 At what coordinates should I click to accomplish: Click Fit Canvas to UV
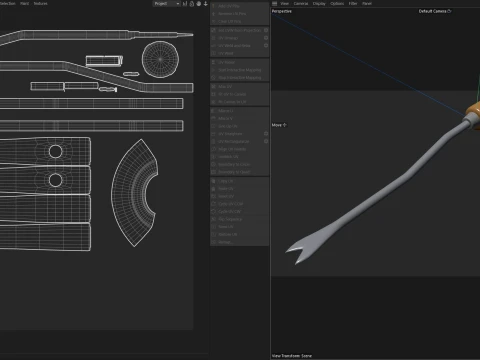point(239,102)
